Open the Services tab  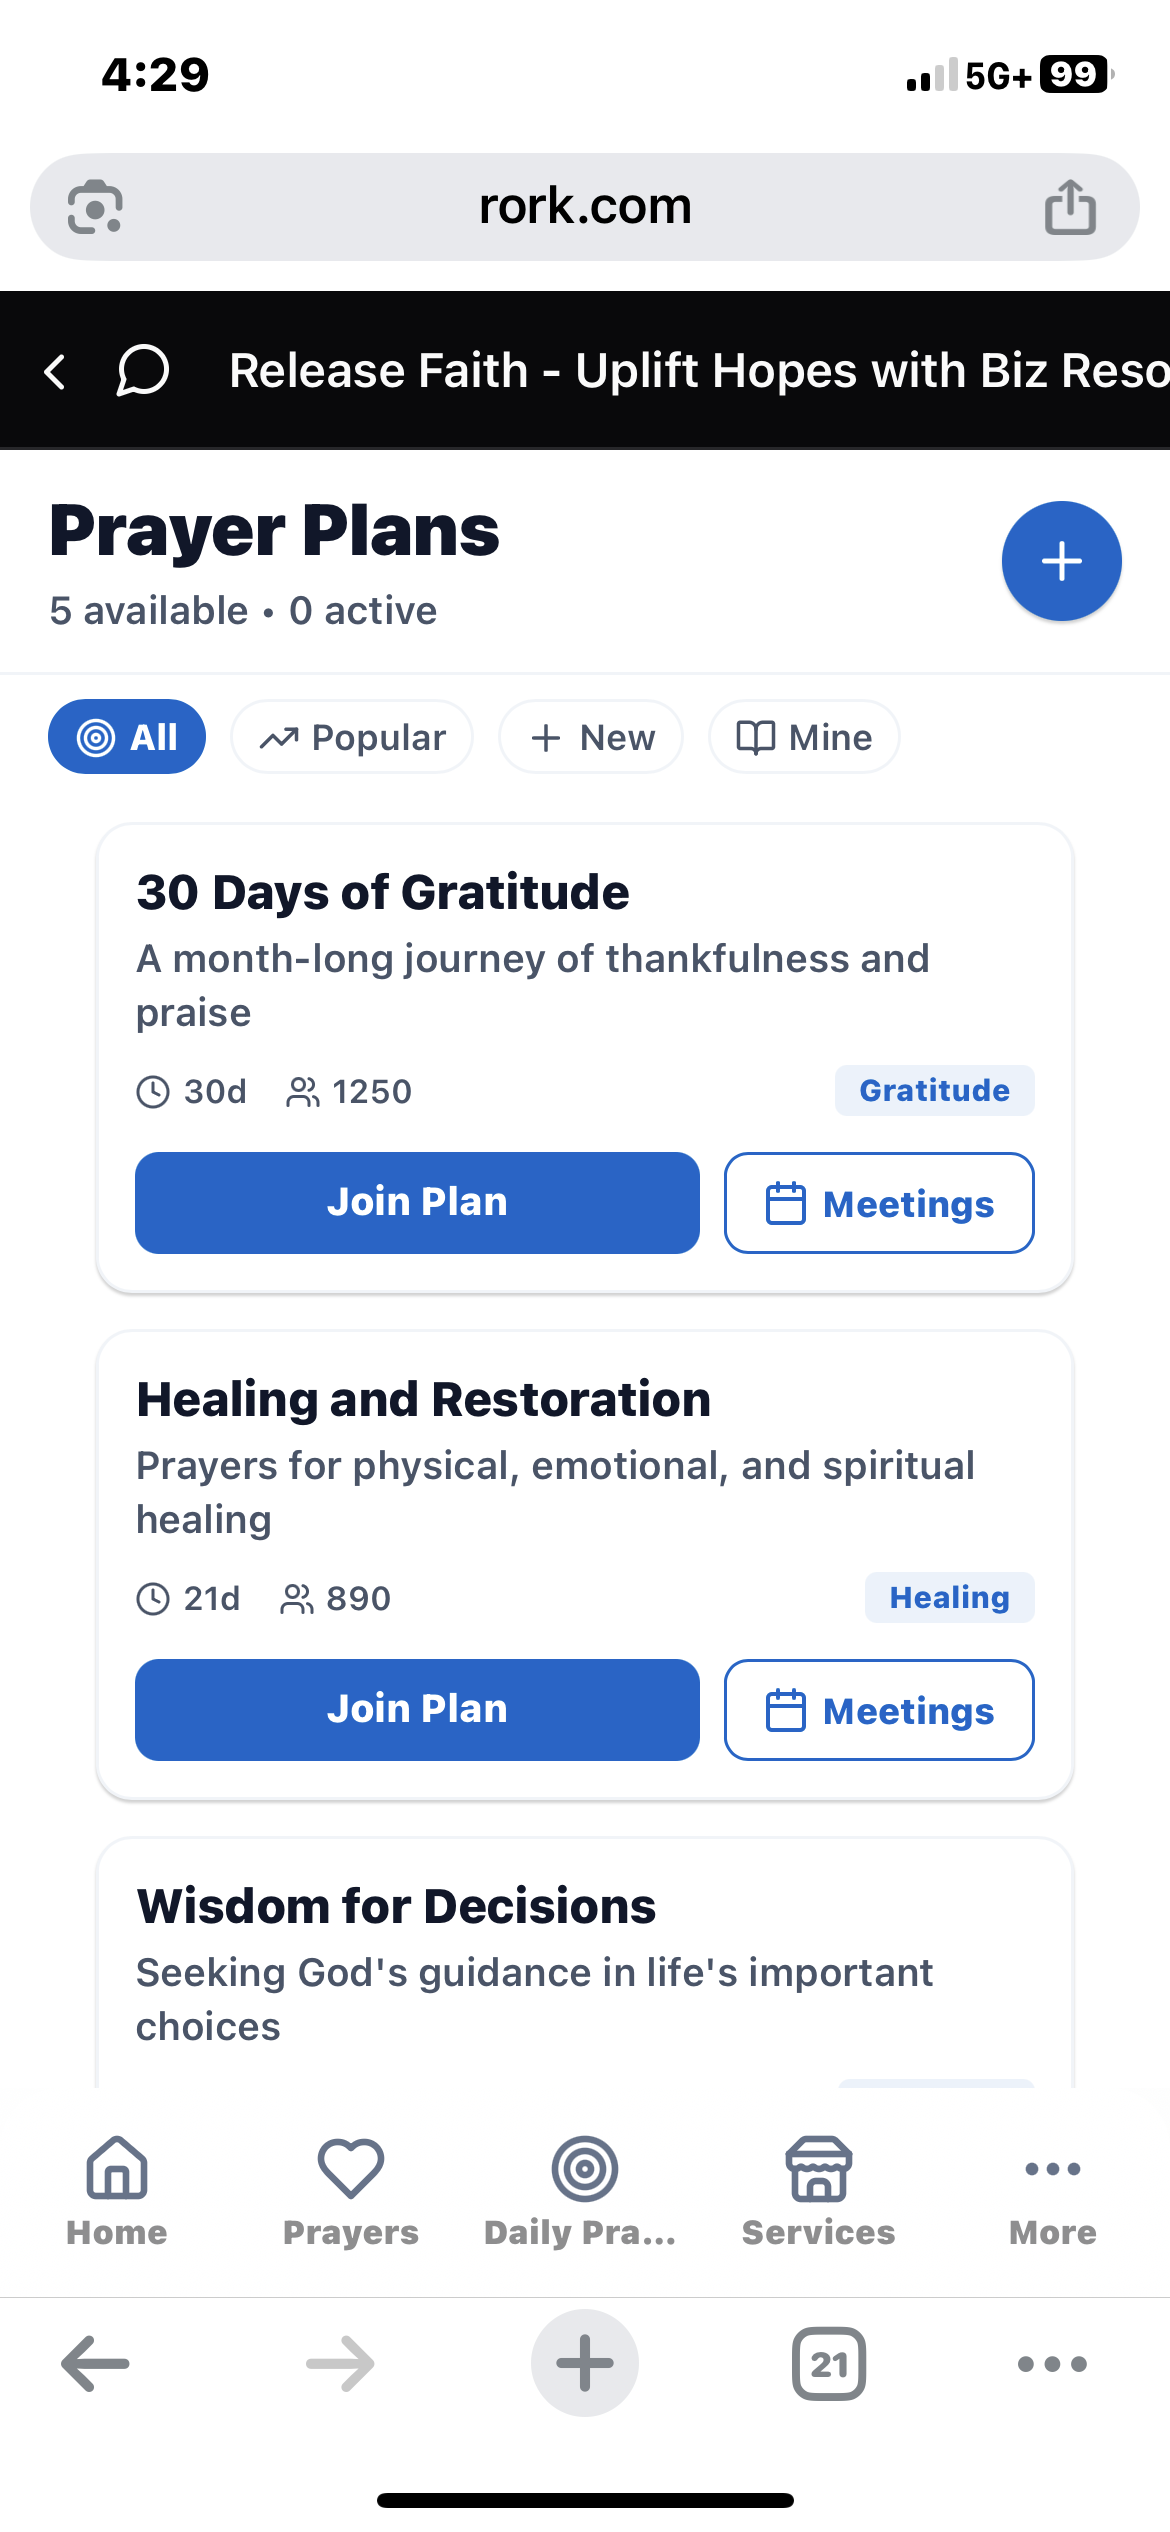pos(818,2192)
